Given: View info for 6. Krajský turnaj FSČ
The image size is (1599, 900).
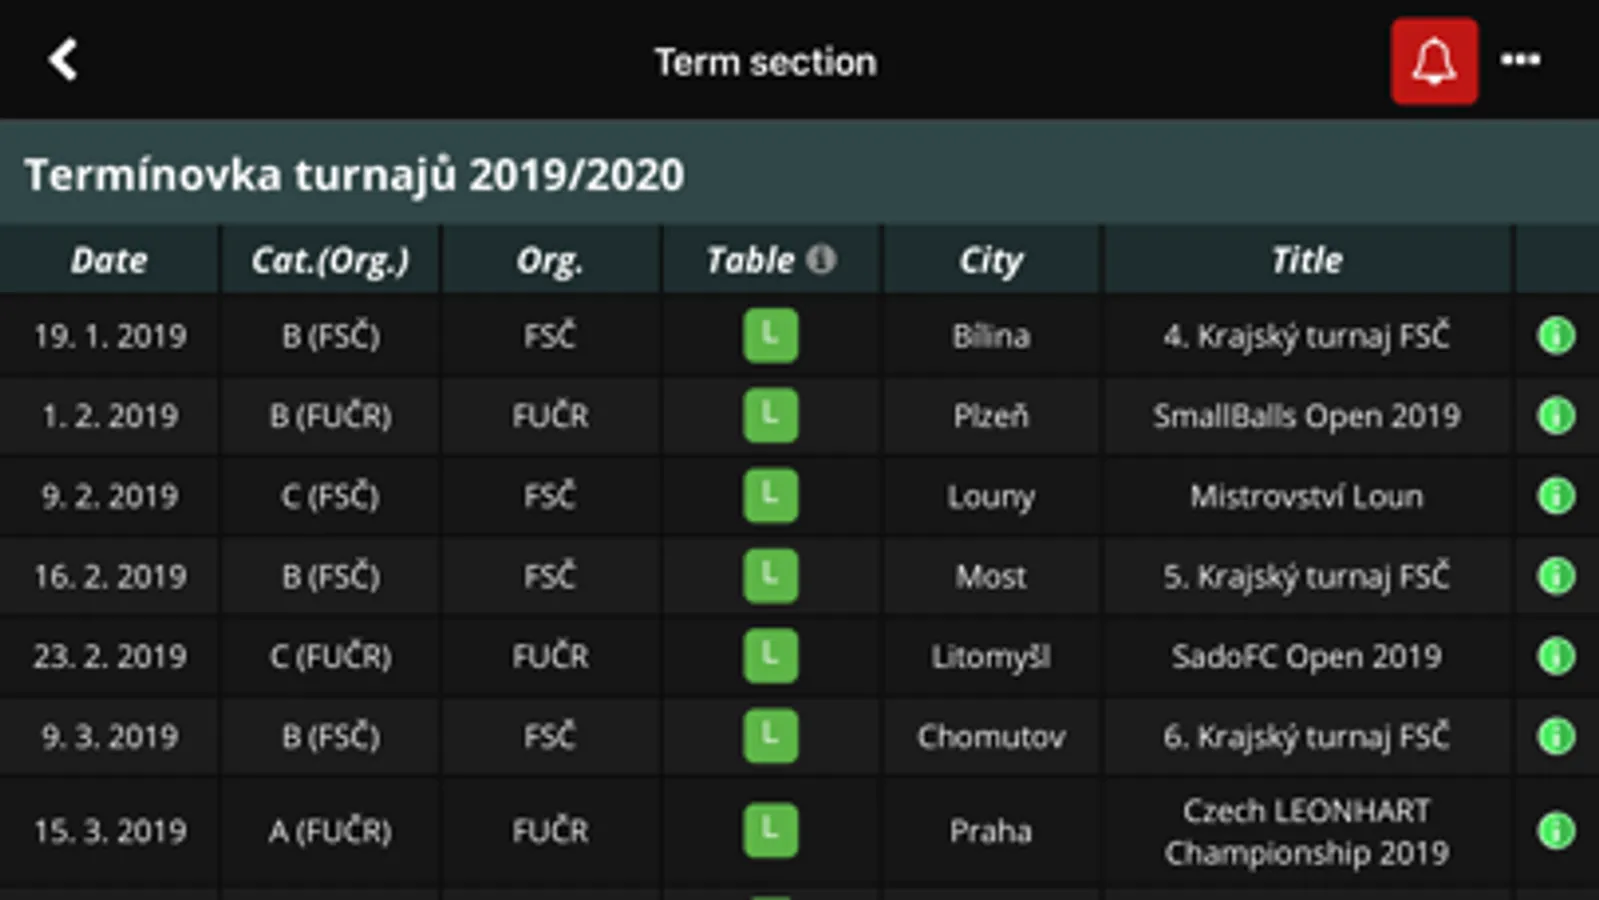Looking at the screenshot, I should [1555, 736].
